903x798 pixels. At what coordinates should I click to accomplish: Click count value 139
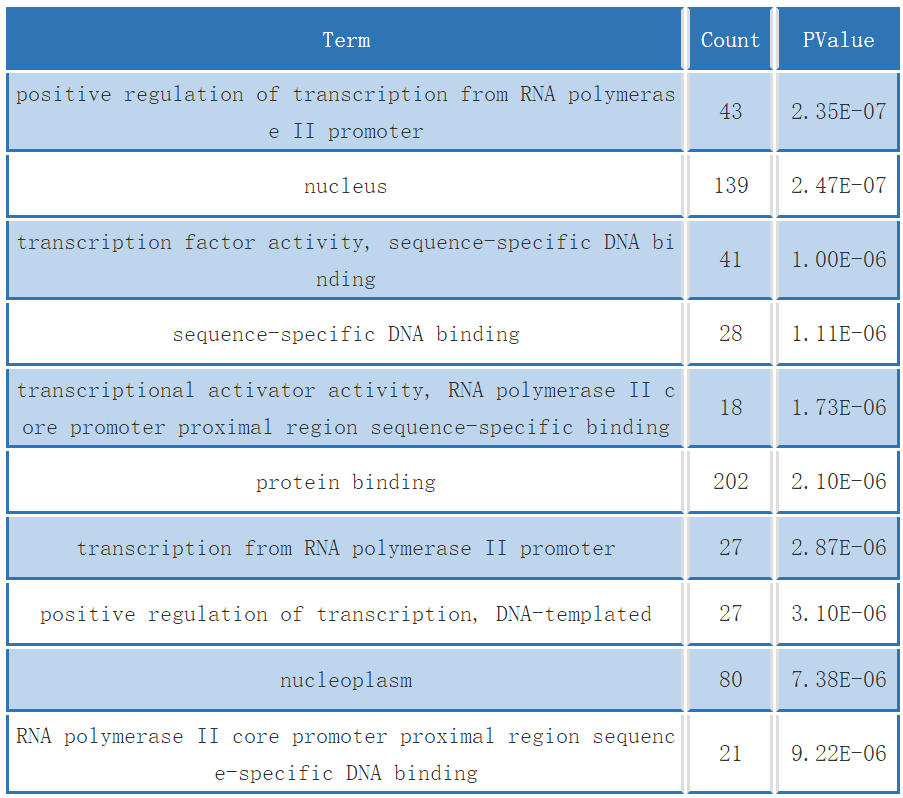click(730, 185)
